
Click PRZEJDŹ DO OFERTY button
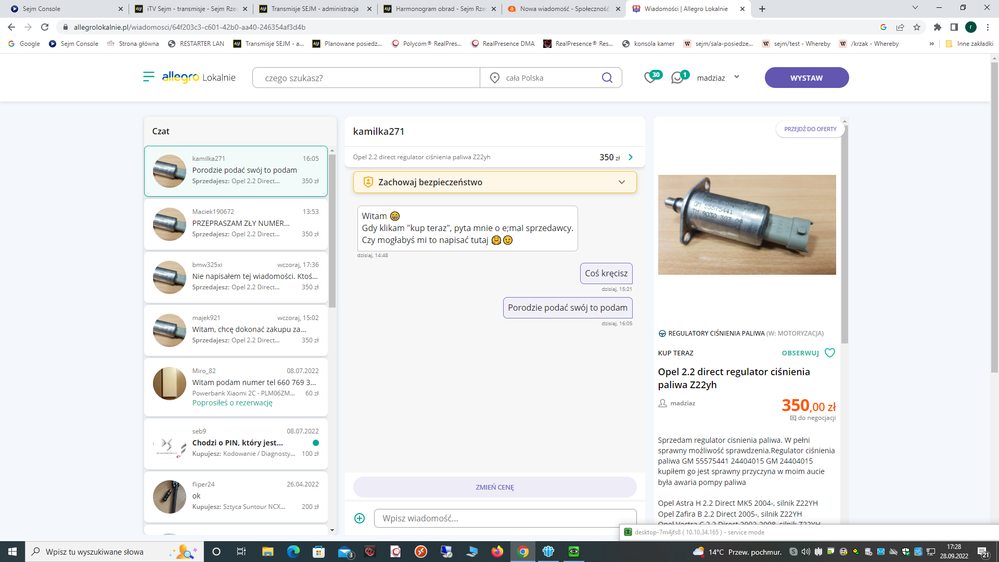click(x=810, y=129)
